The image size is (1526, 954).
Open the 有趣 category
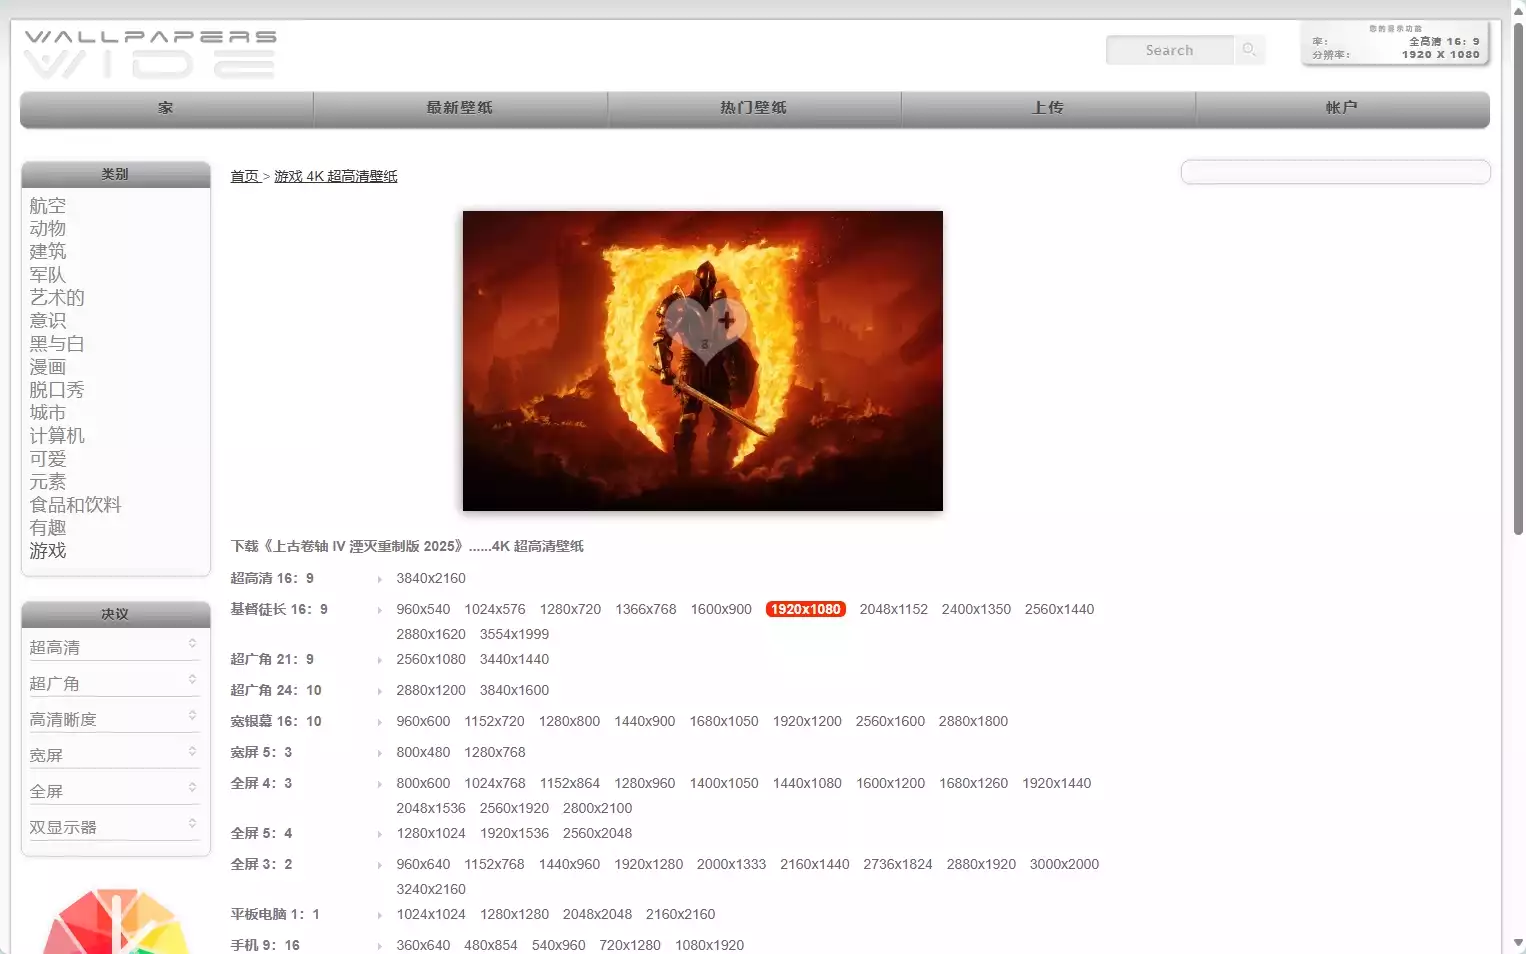[x=48, y=527]
